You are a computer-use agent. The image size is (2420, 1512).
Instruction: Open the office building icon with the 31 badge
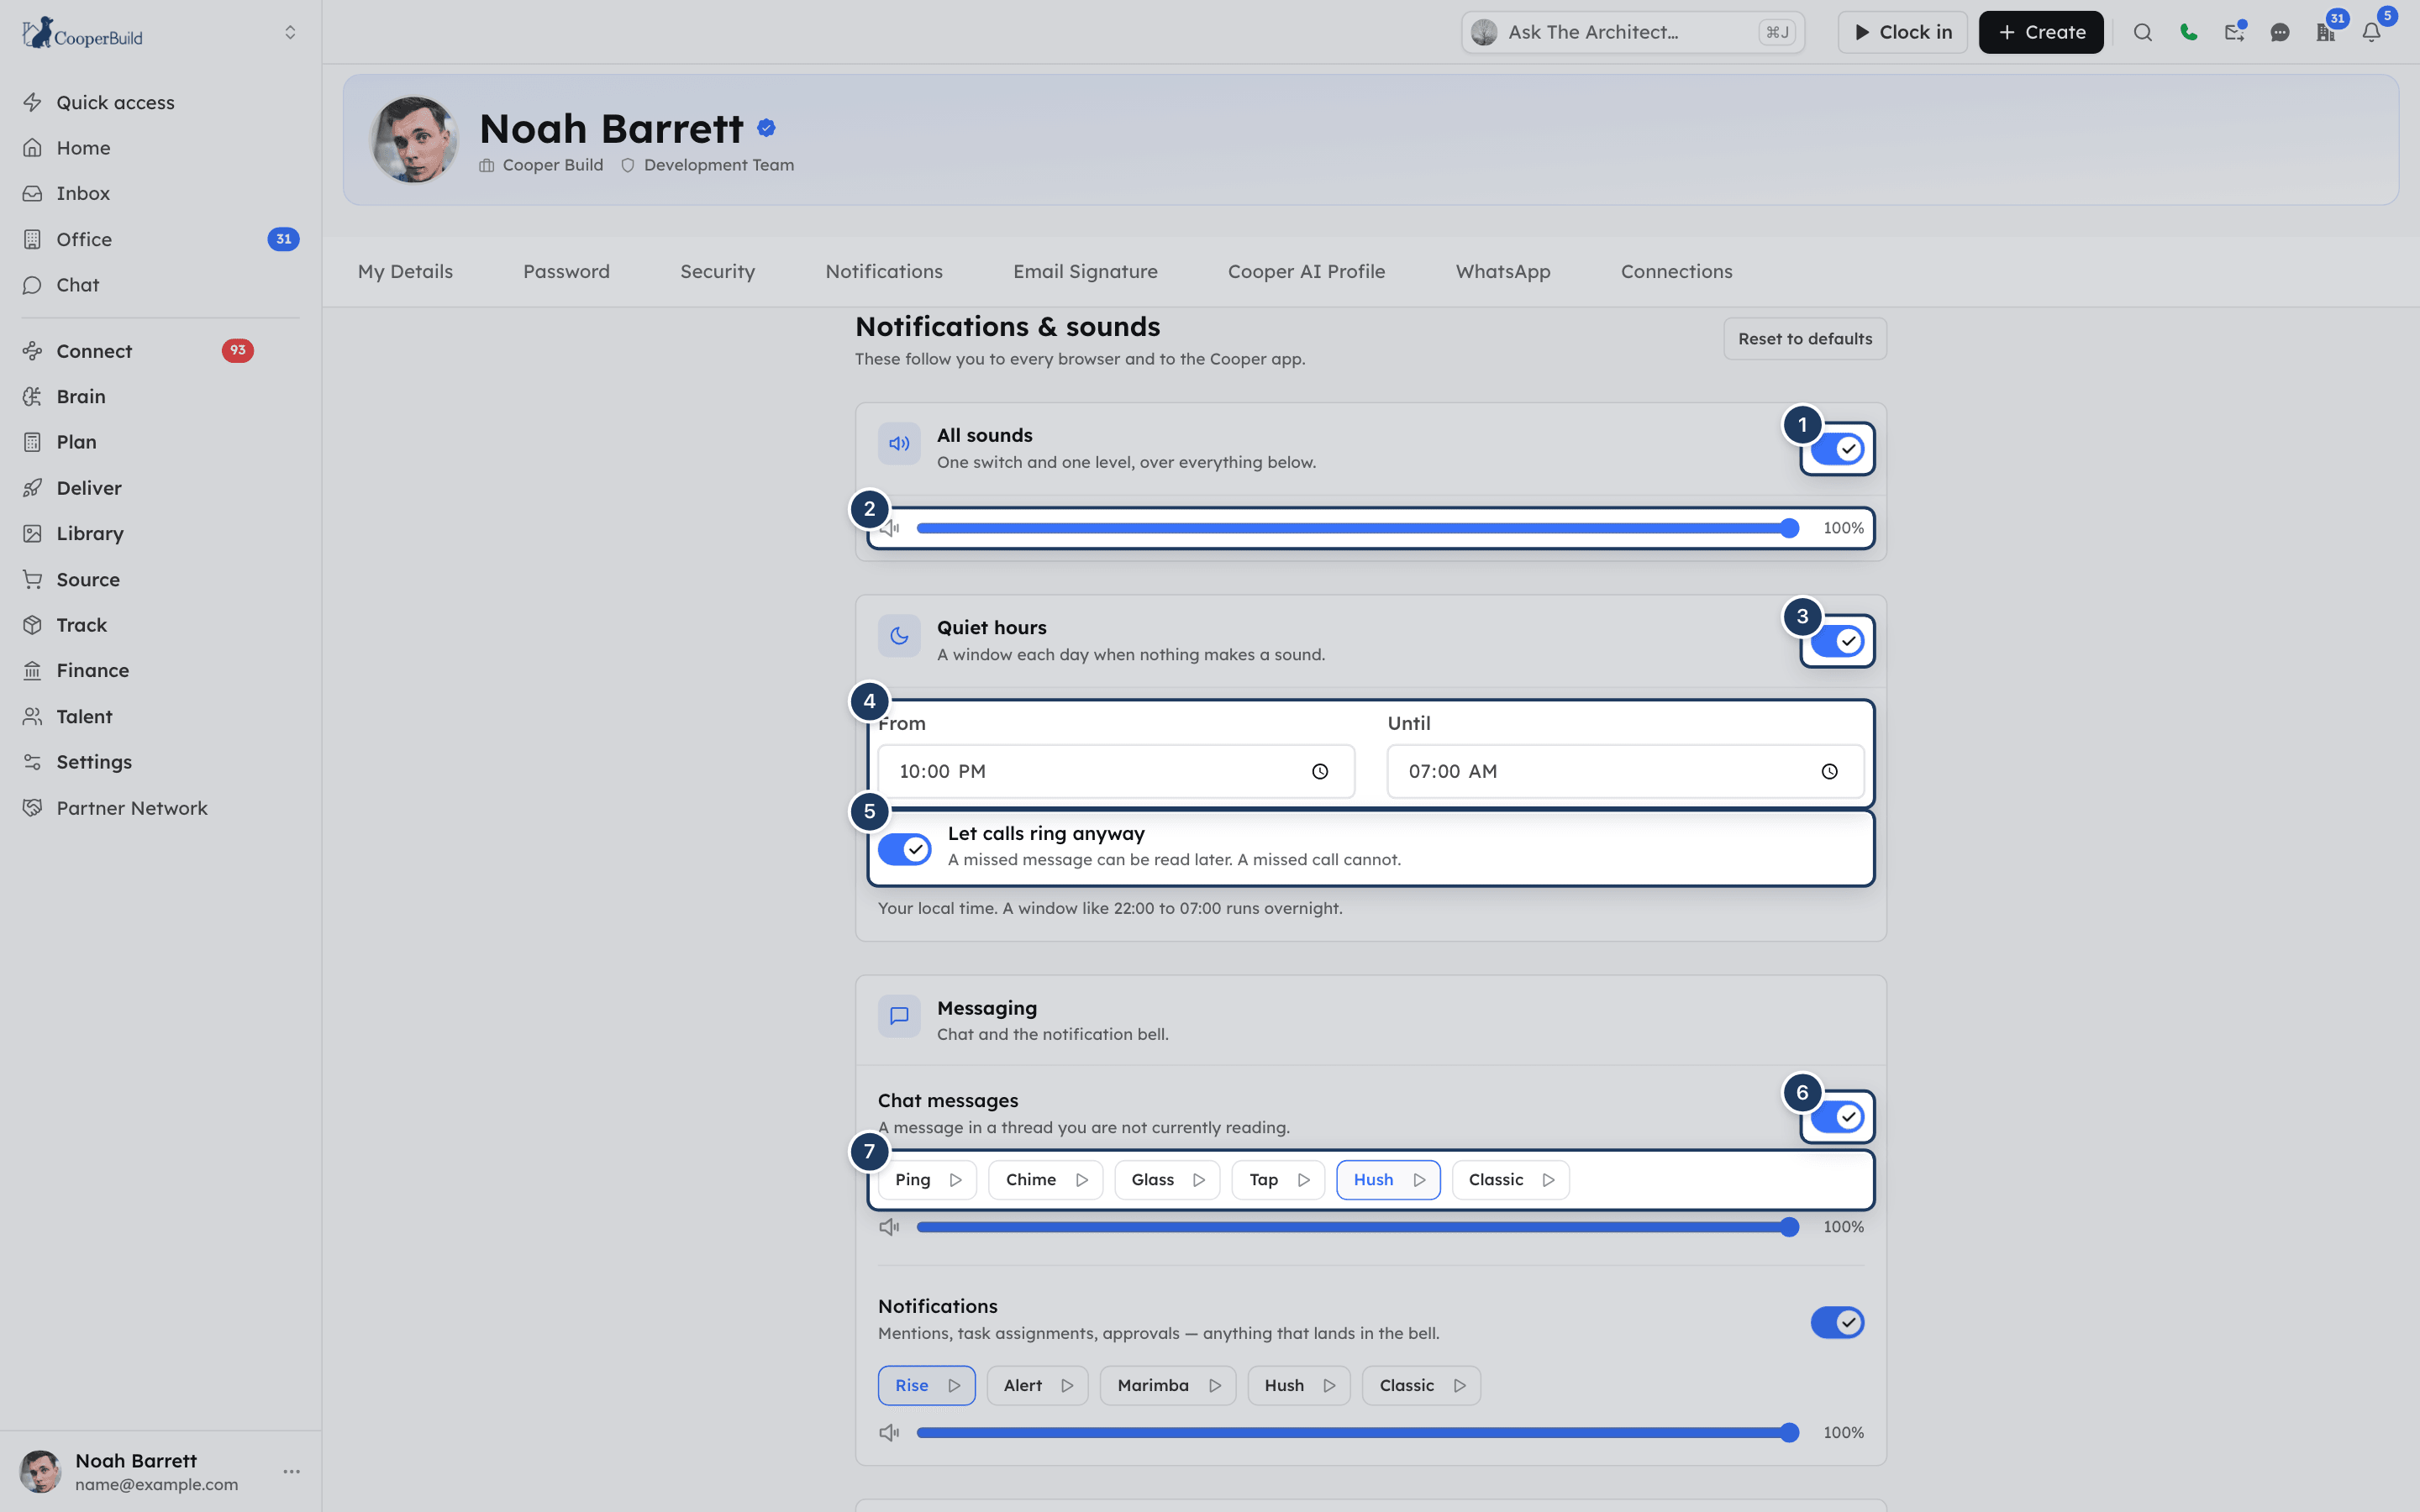point(2325,32)
